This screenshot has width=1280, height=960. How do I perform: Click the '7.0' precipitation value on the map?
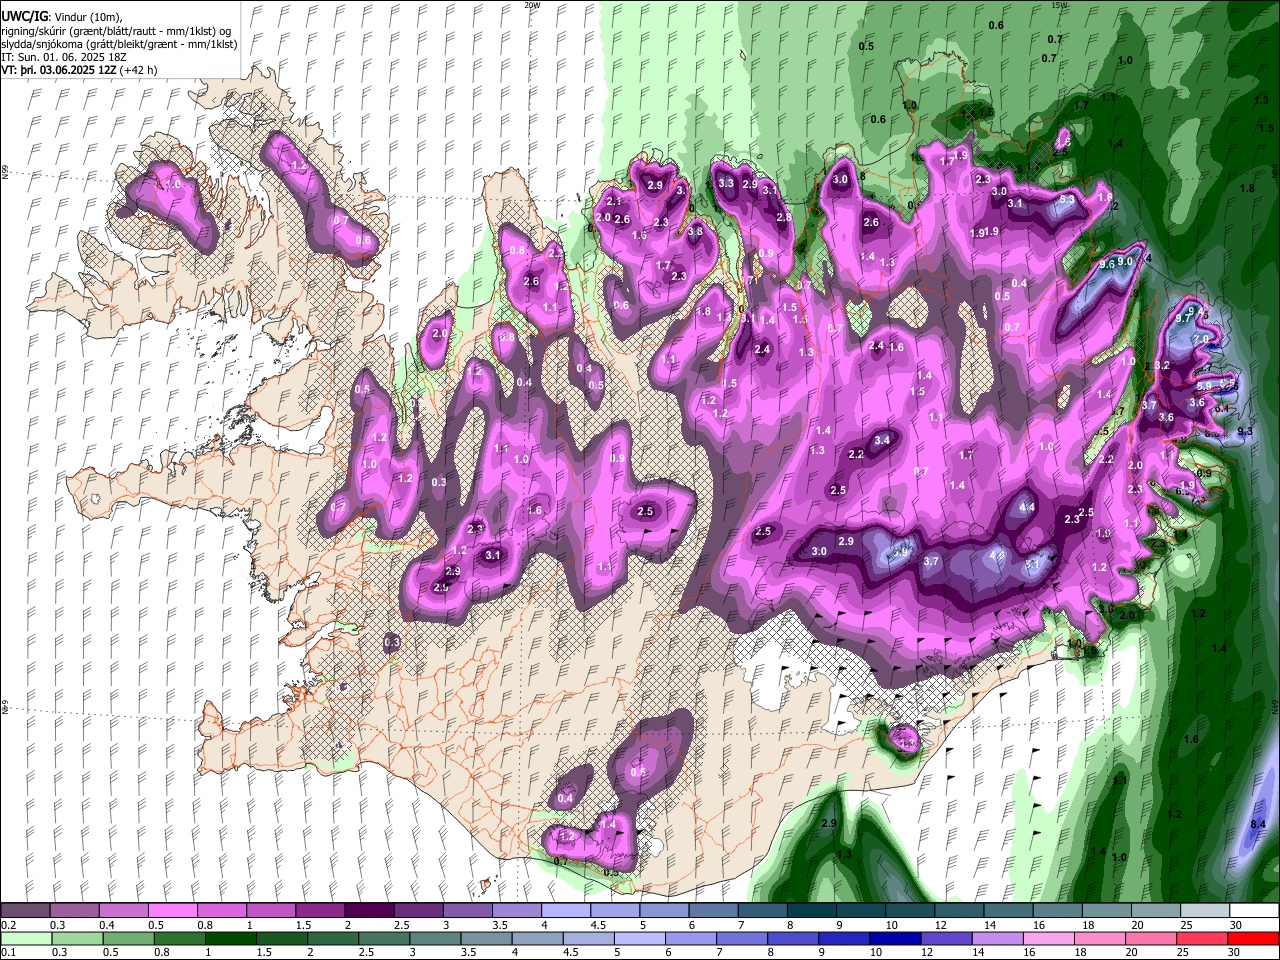[1201, 340]
